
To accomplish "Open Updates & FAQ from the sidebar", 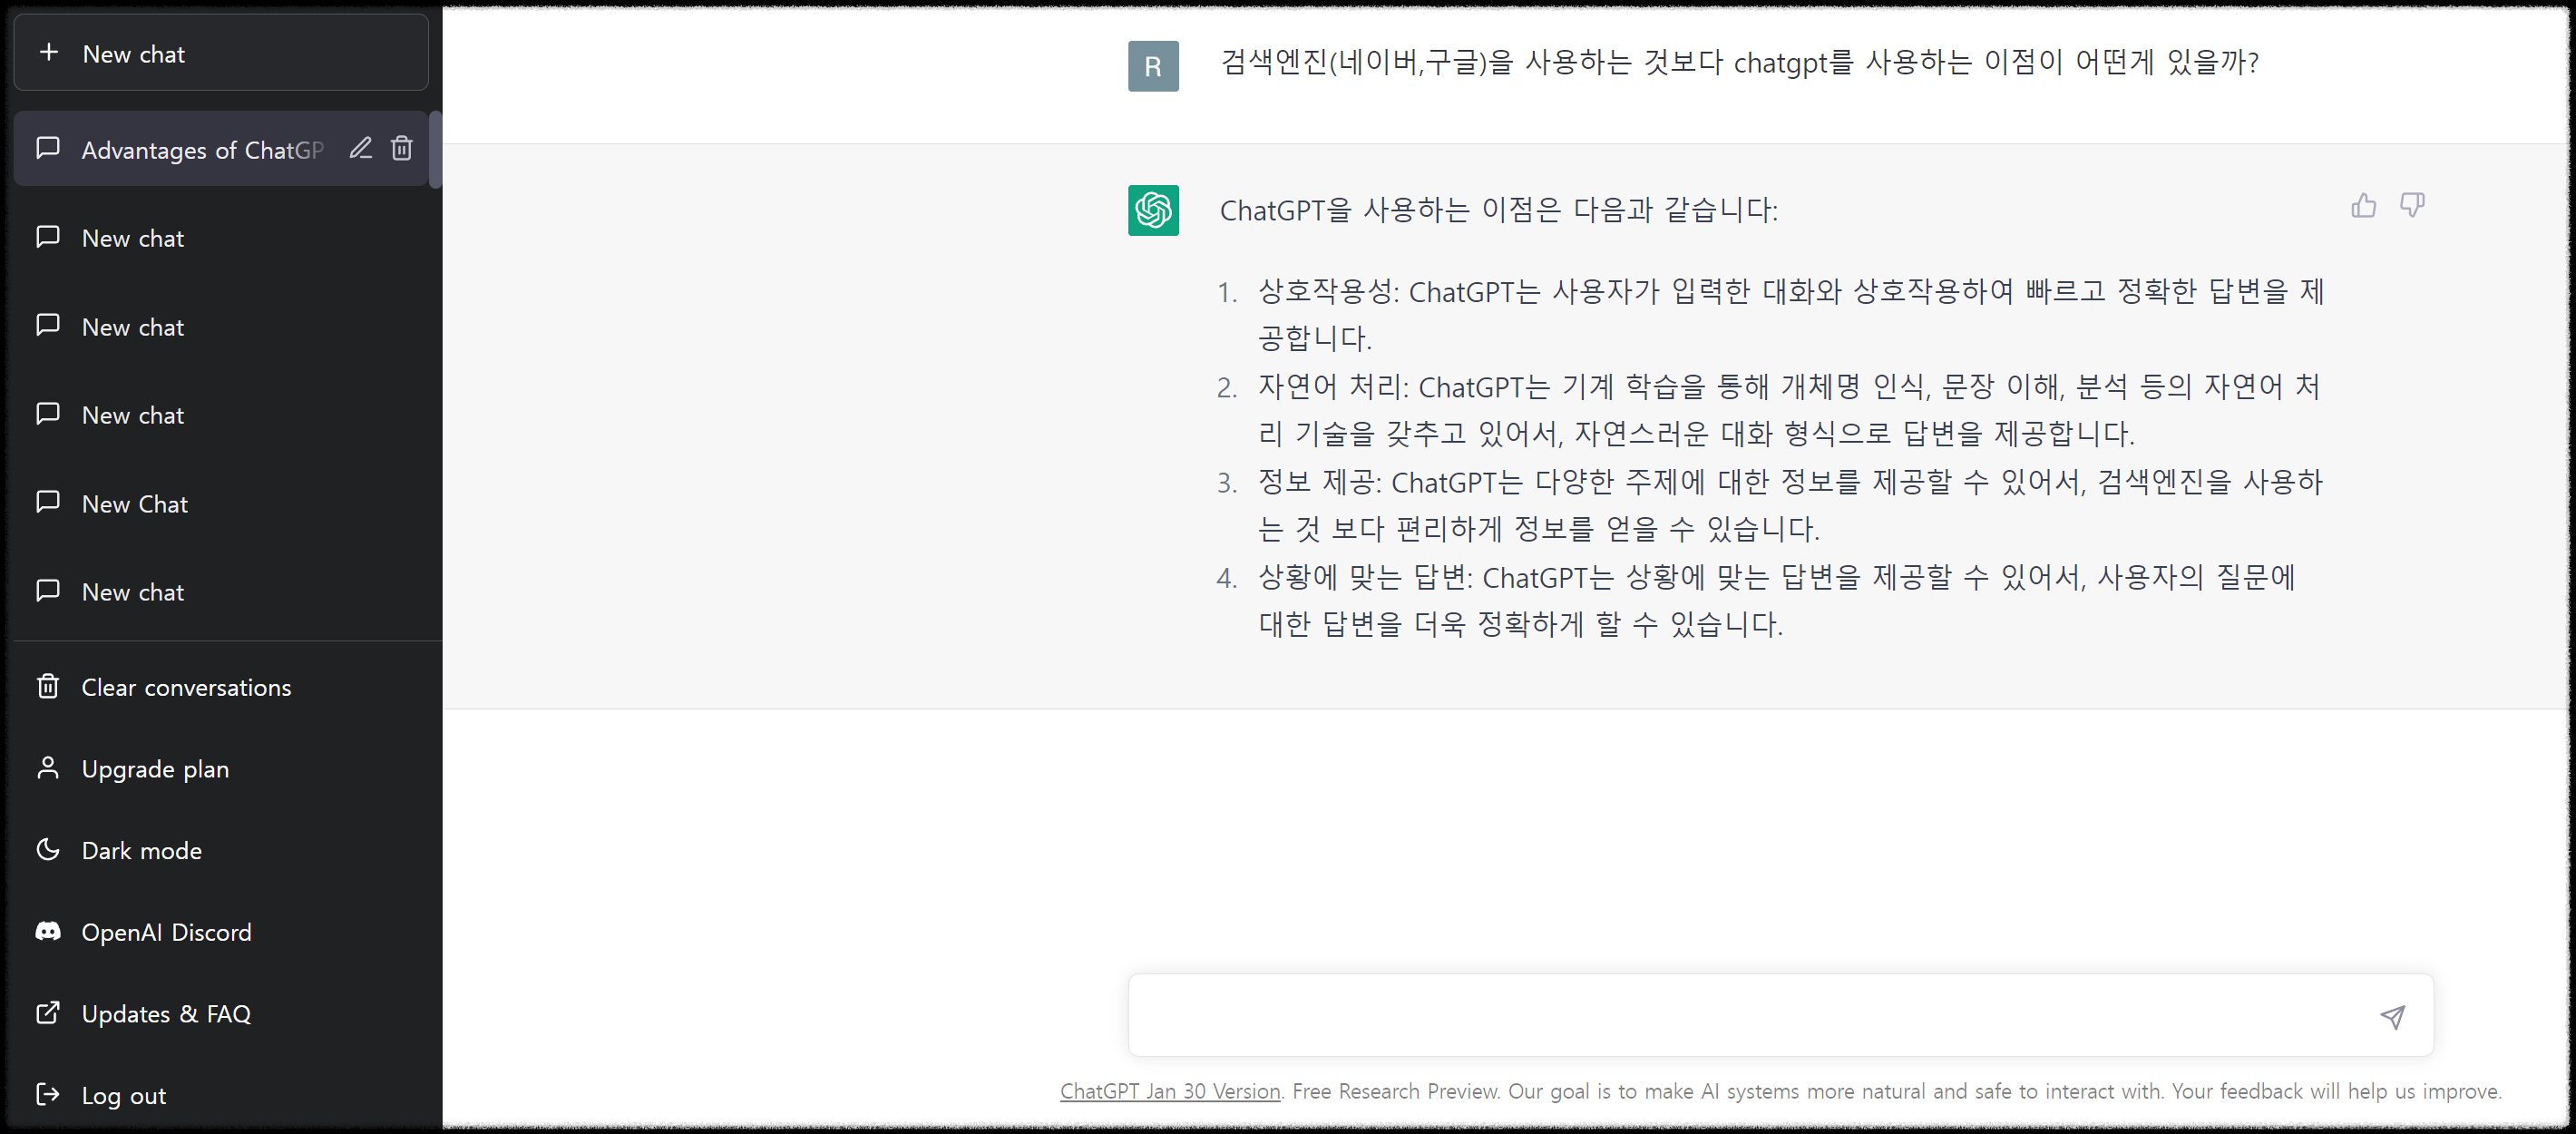I will tap(221, 1013).
